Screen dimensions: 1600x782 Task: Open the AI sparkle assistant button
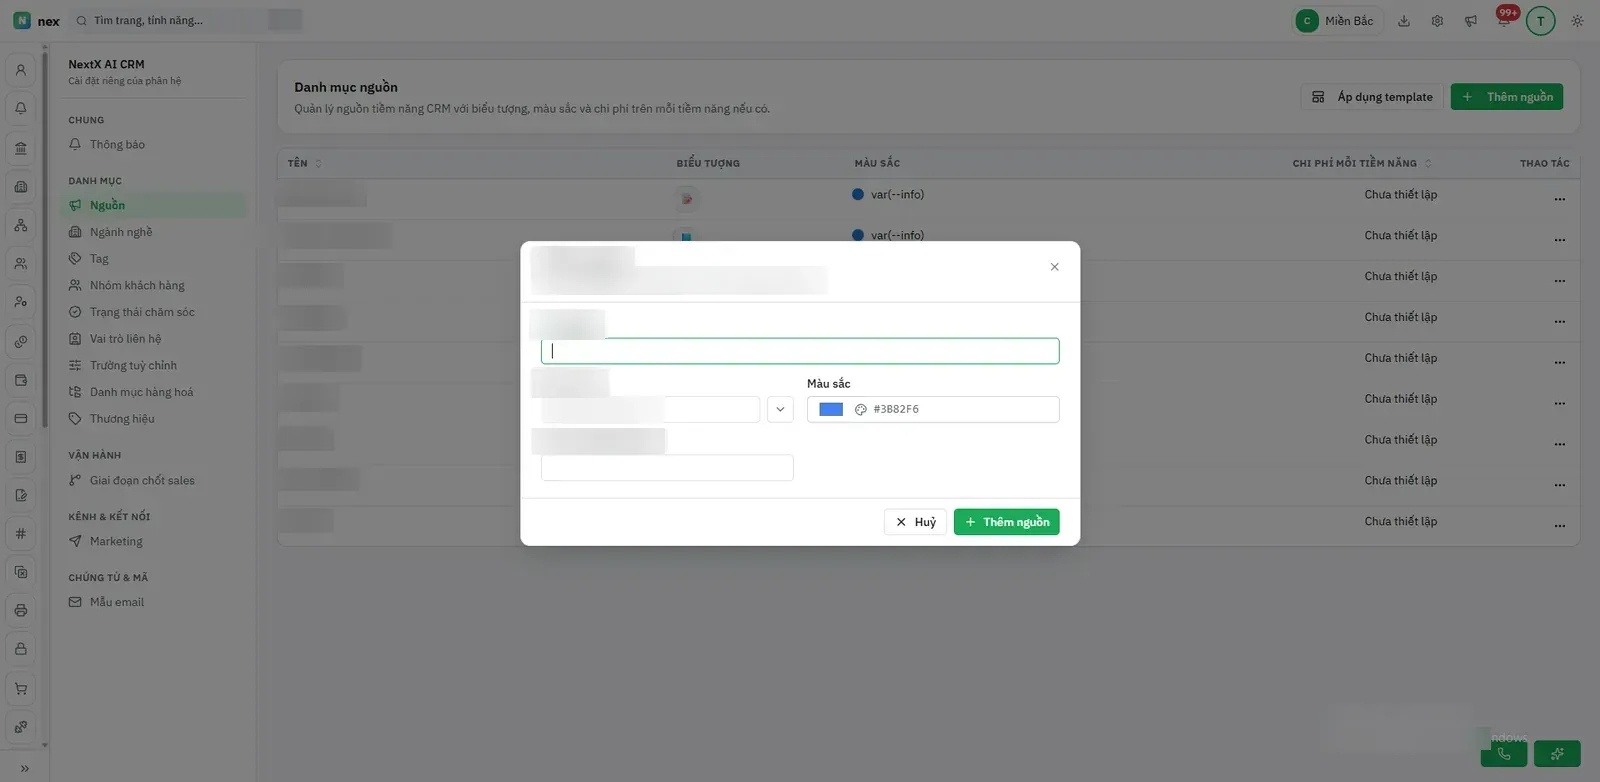[1557, 753]
